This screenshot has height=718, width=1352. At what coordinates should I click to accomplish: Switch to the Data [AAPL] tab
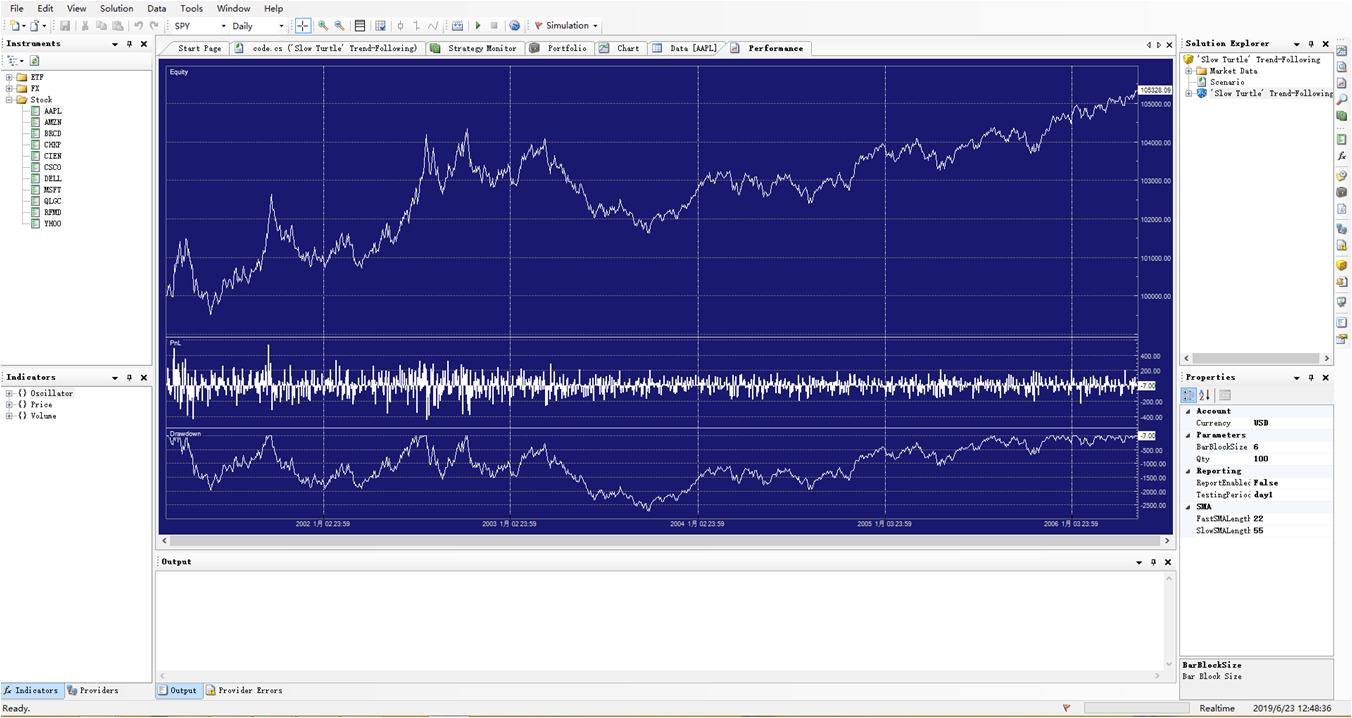click(x=685, y=48)
